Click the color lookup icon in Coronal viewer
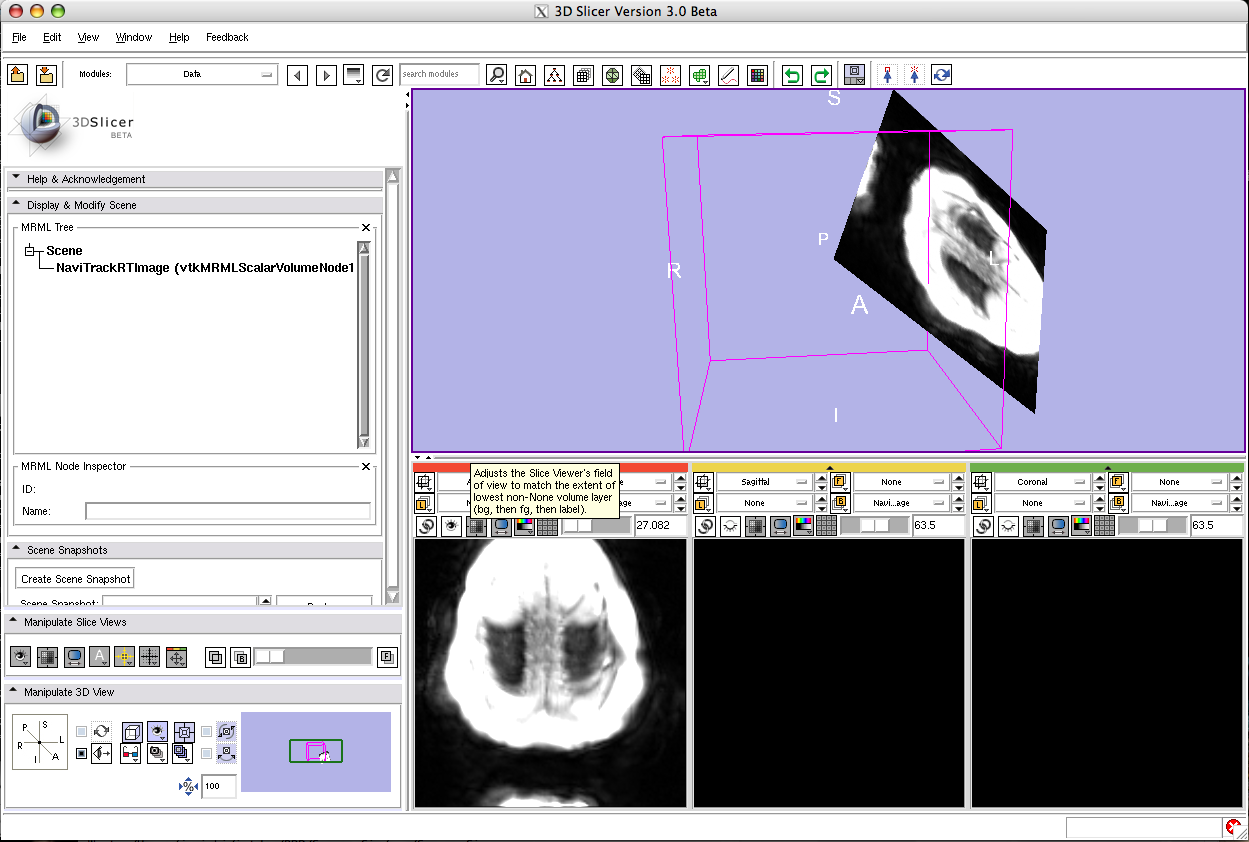 point(1081,525)
